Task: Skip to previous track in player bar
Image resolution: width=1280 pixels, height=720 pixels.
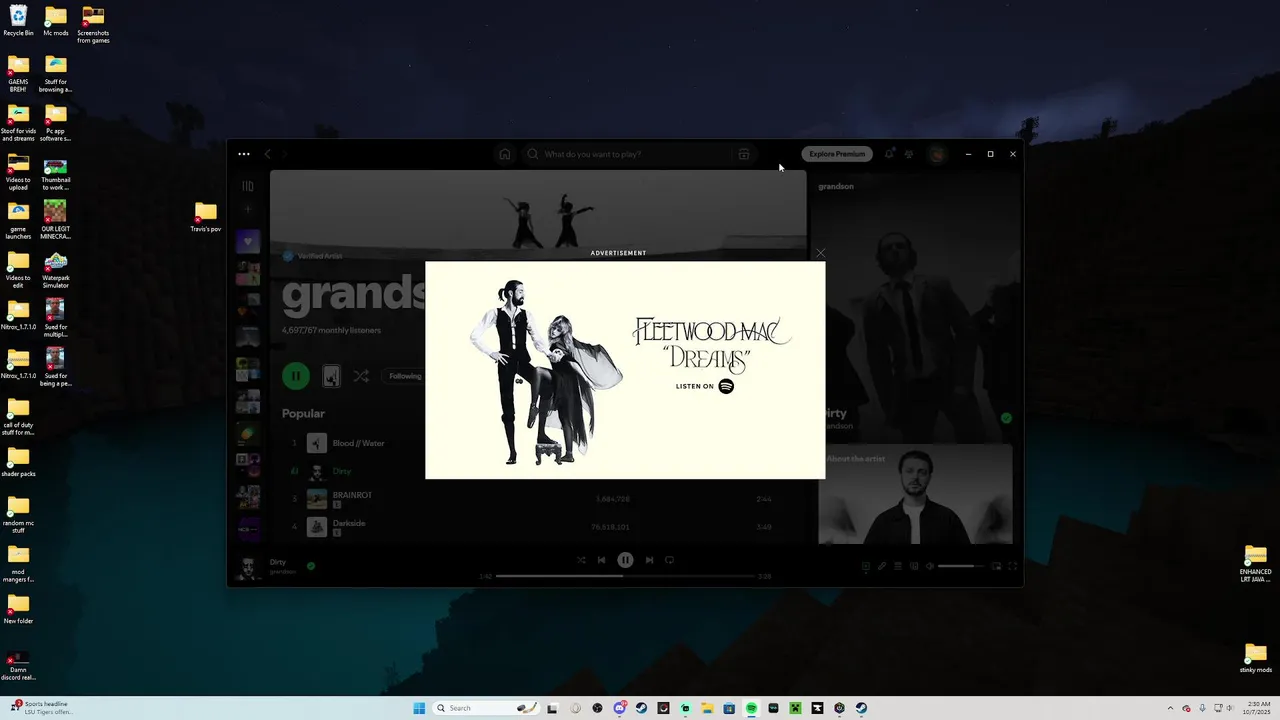Action: [x=601, y=560]
